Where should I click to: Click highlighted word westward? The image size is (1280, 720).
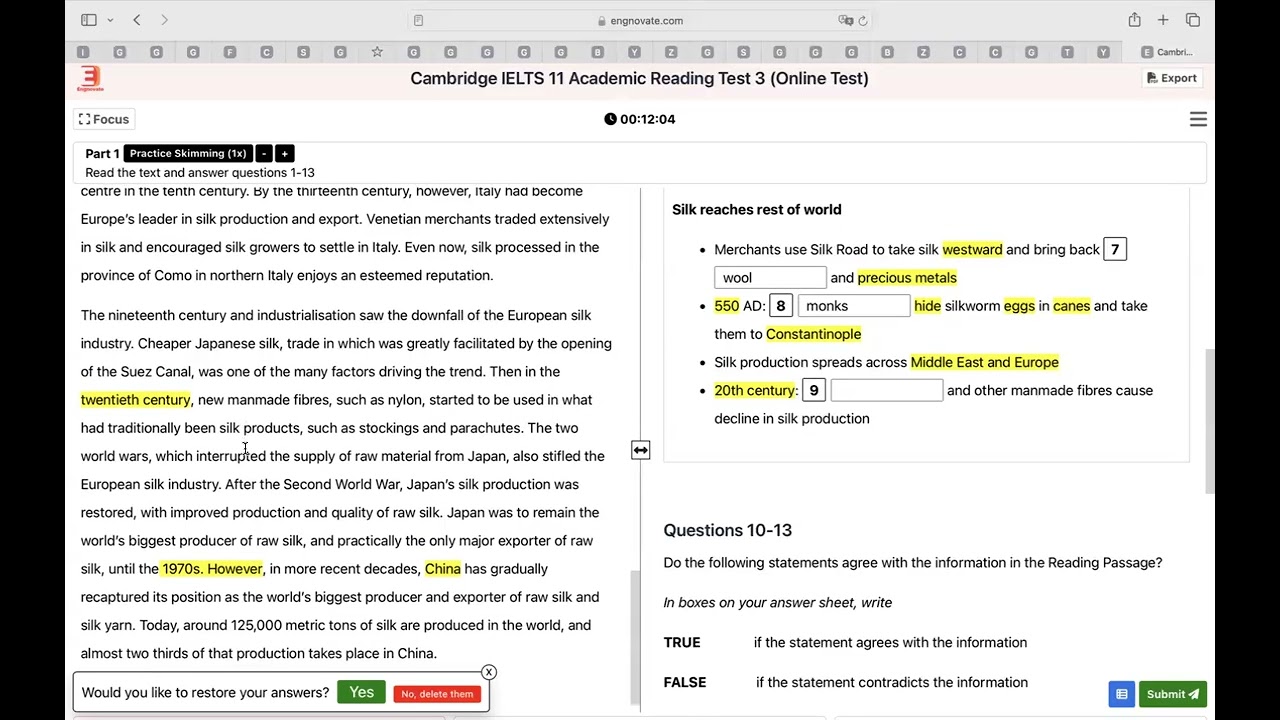click(x=972, y=249)
